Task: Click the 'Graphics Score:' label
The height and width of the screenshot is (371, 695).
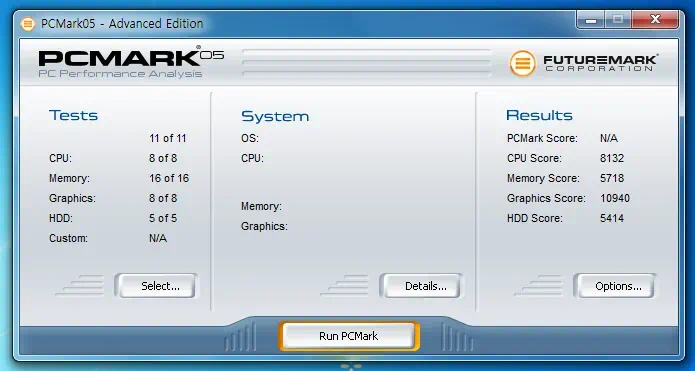Action: pyautogui.click(x=546, y=198)
